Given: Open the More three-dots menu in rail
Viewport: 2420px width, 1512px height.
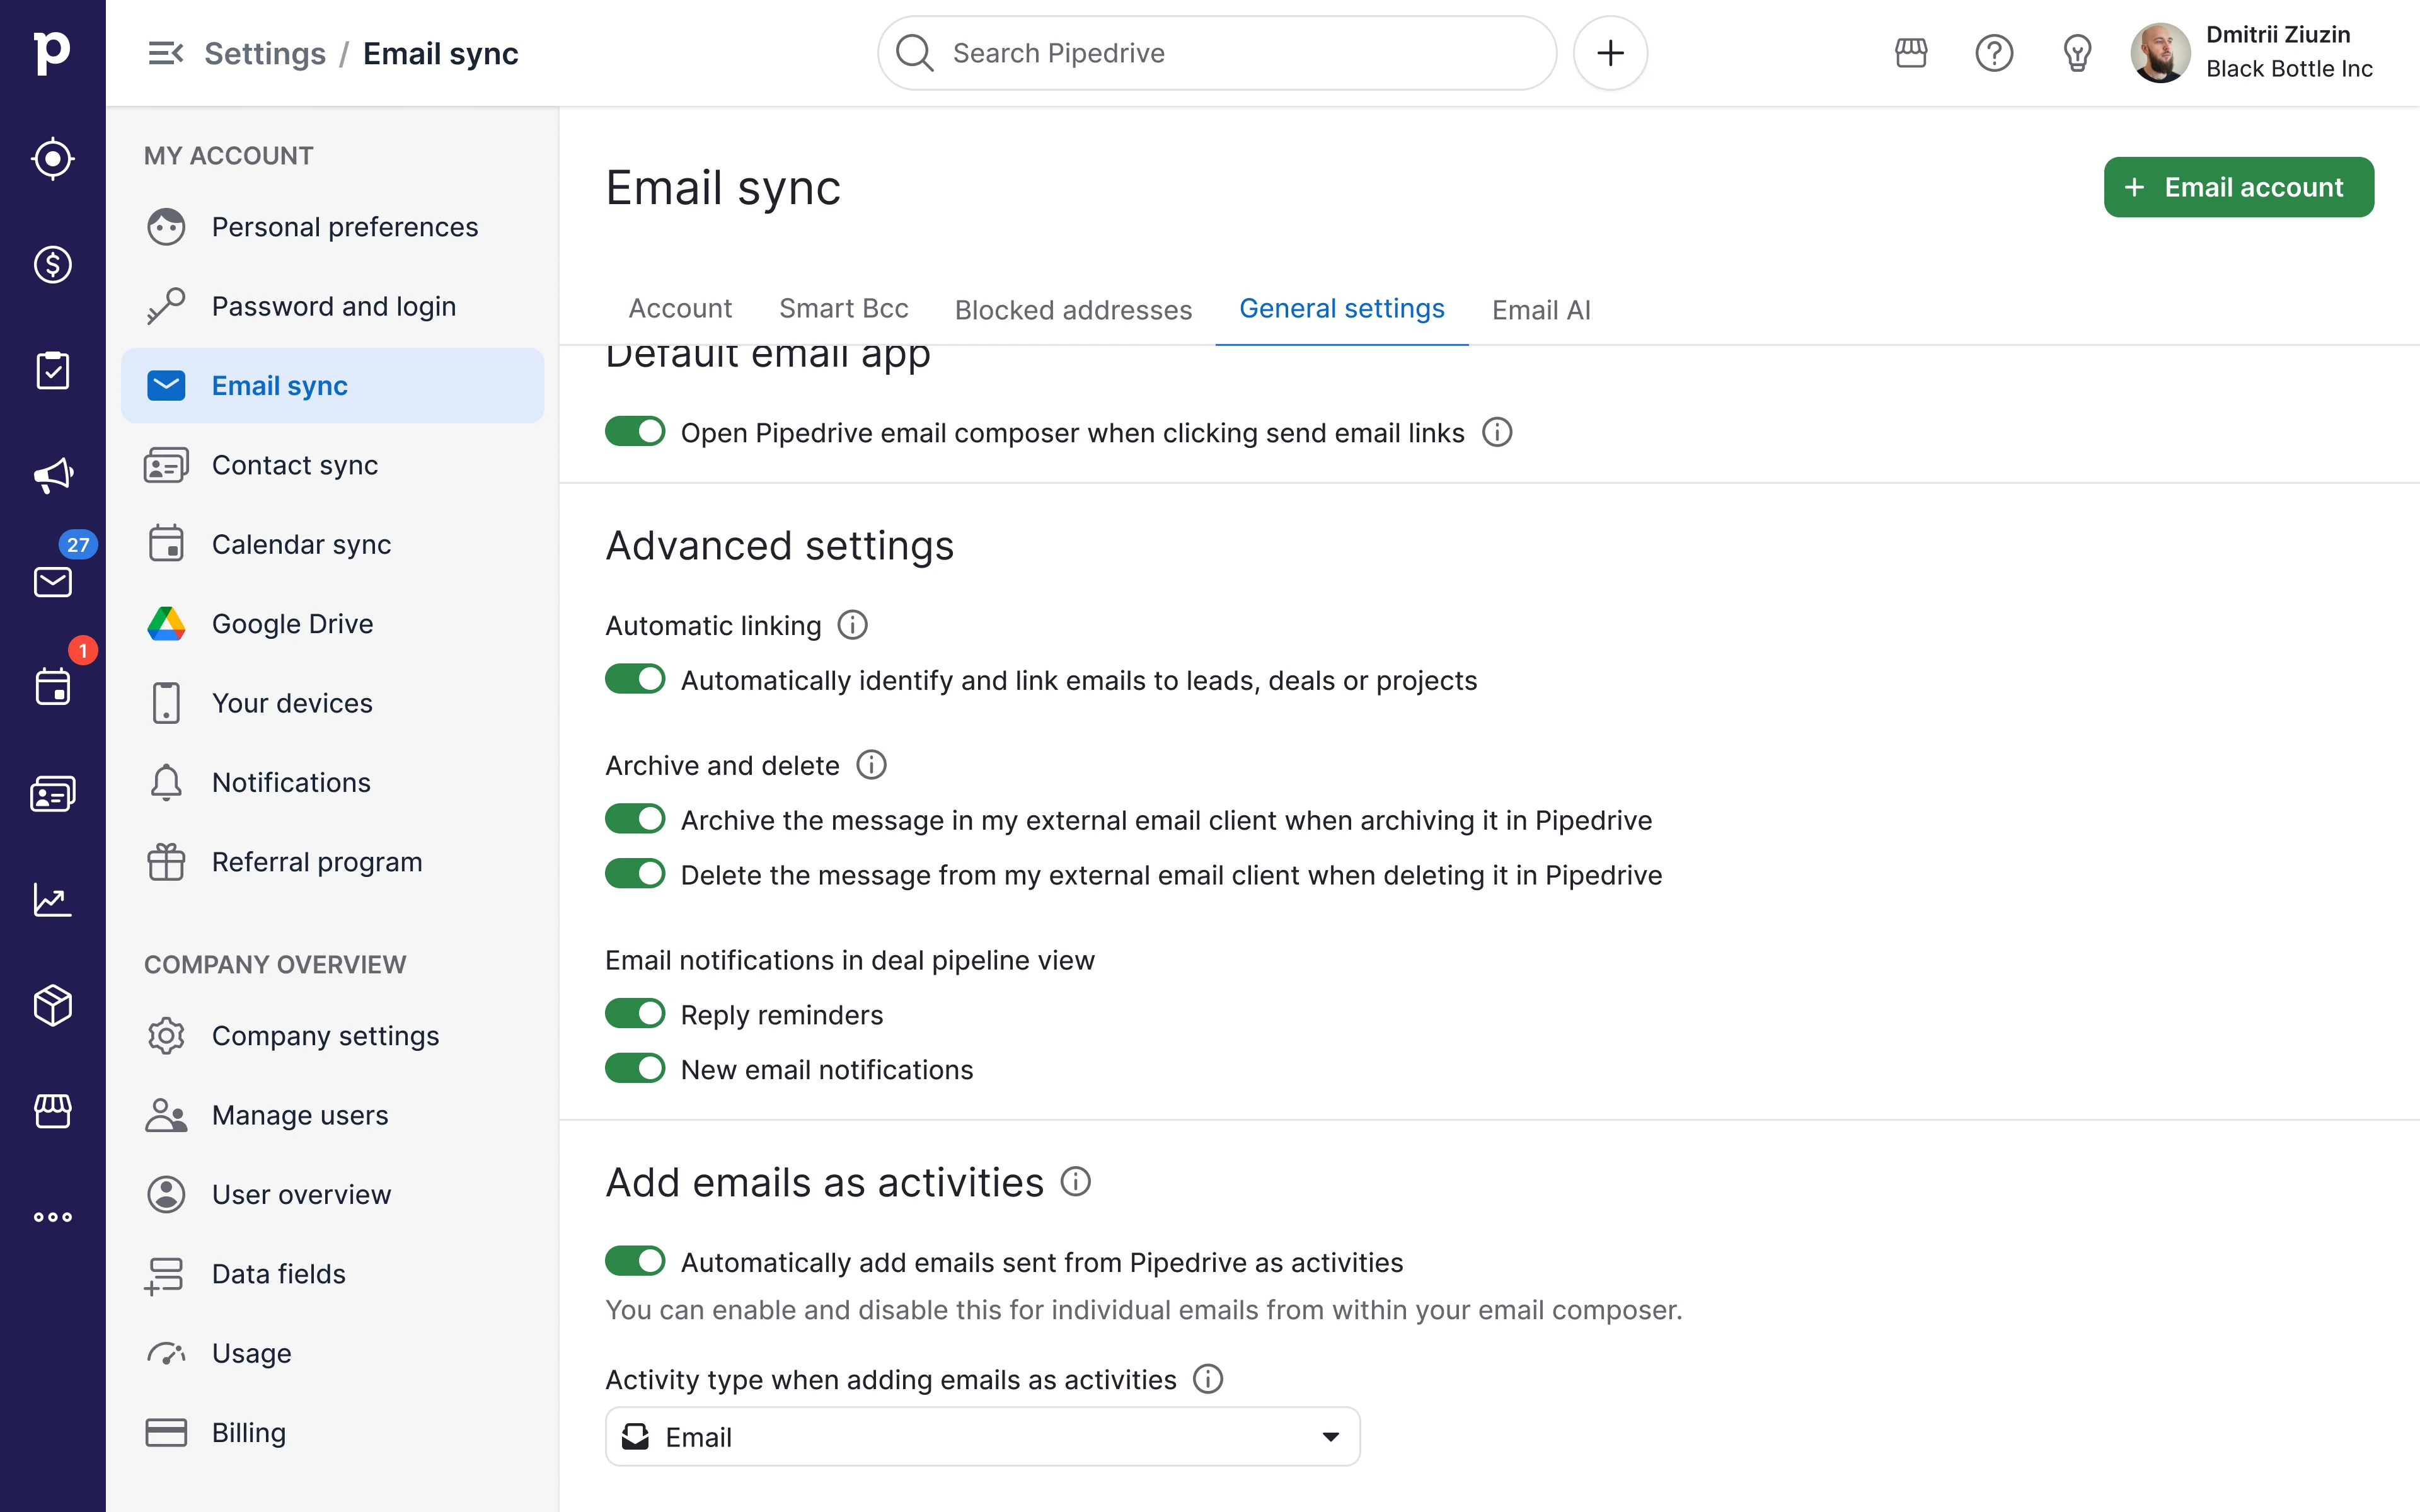Looking at the screenshot, I should click(x=52, y=1217).
